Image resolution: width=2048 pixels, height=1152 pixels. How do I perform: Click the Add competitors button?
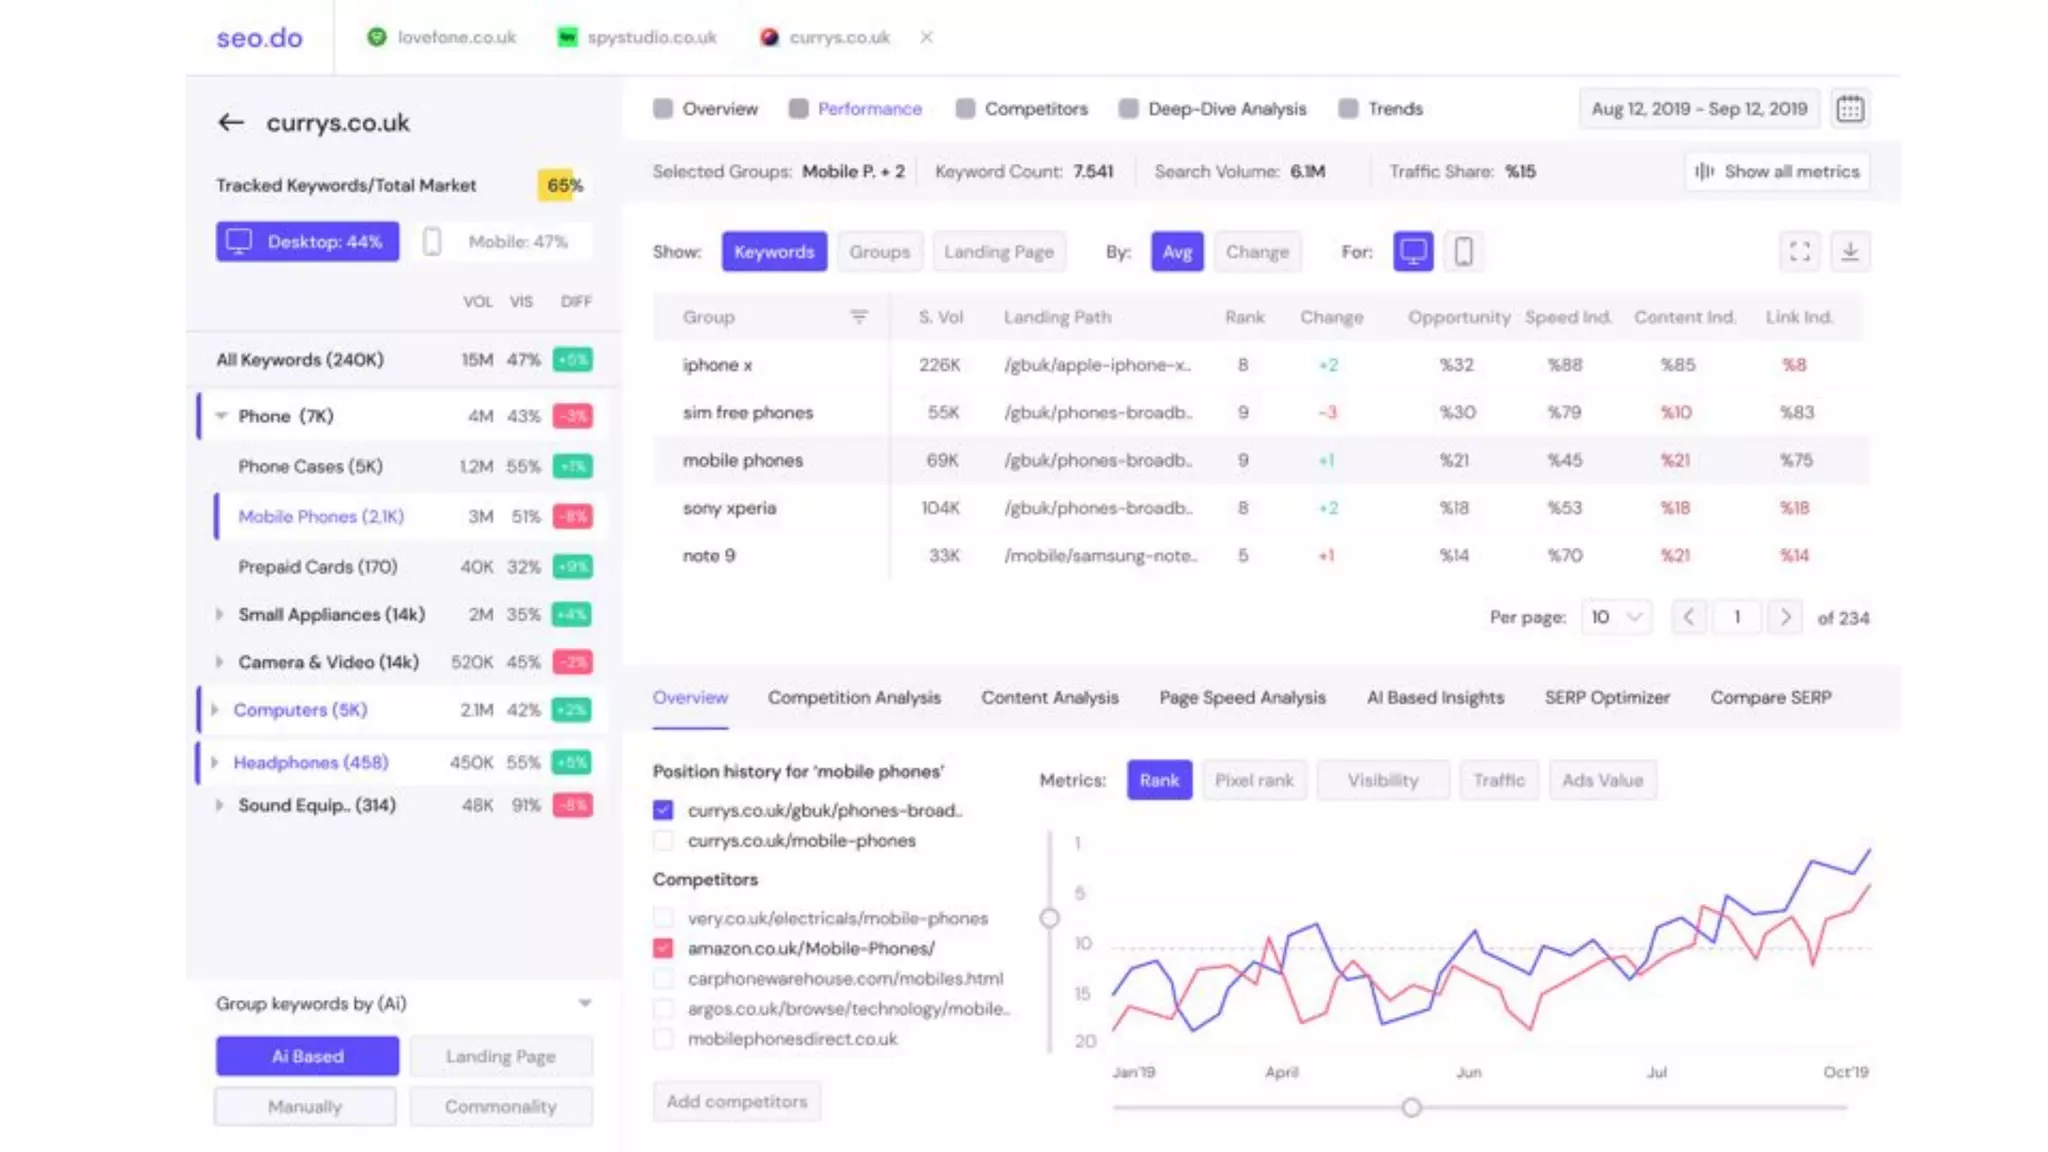[736, 1101]
